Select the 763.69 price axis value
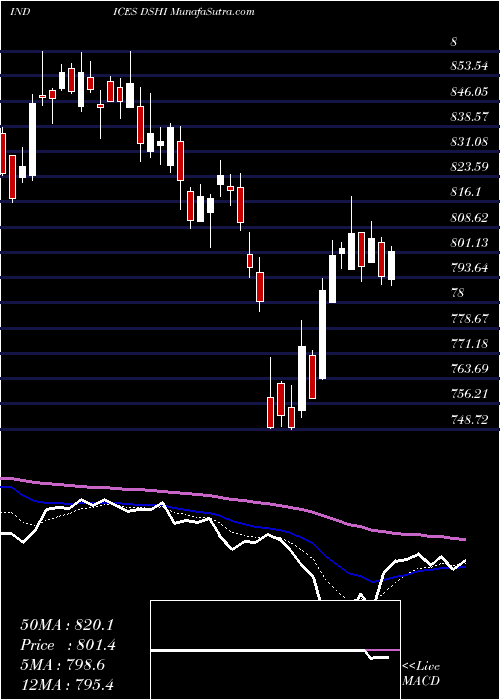This screenshot has width=500, height=700. click(469, 369)
